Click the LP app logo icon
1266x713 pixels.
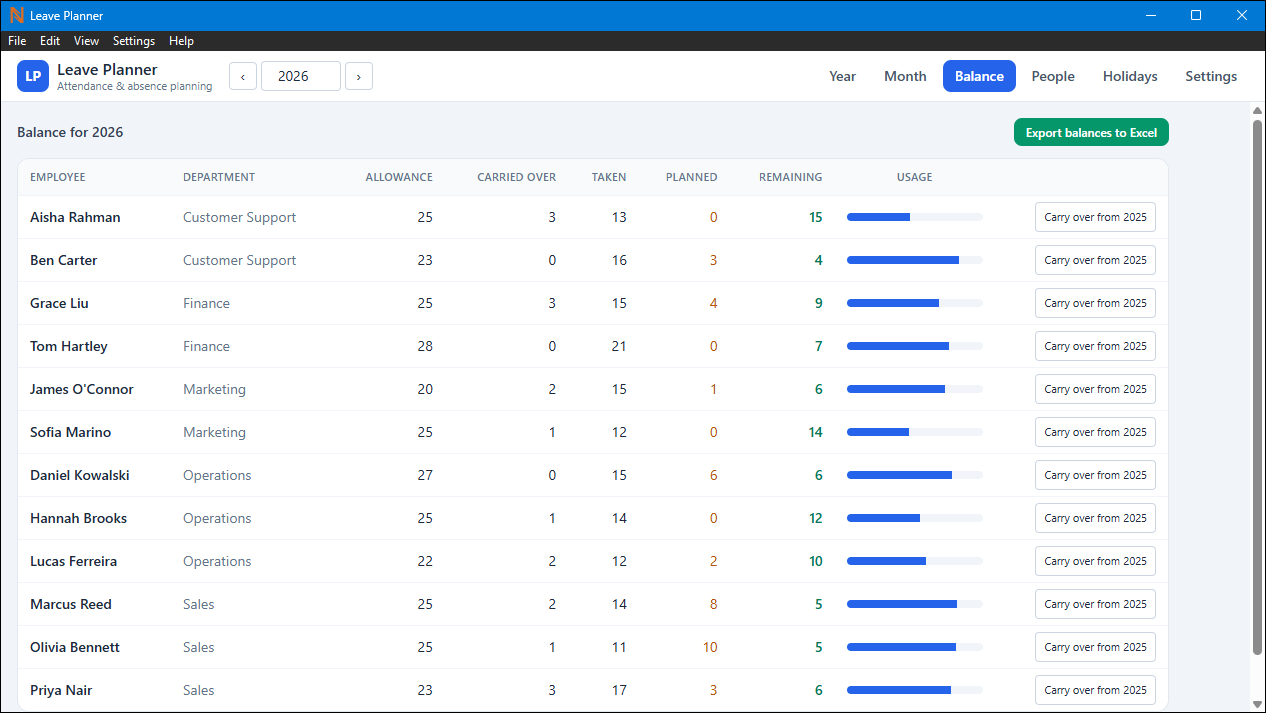(33, 76)
